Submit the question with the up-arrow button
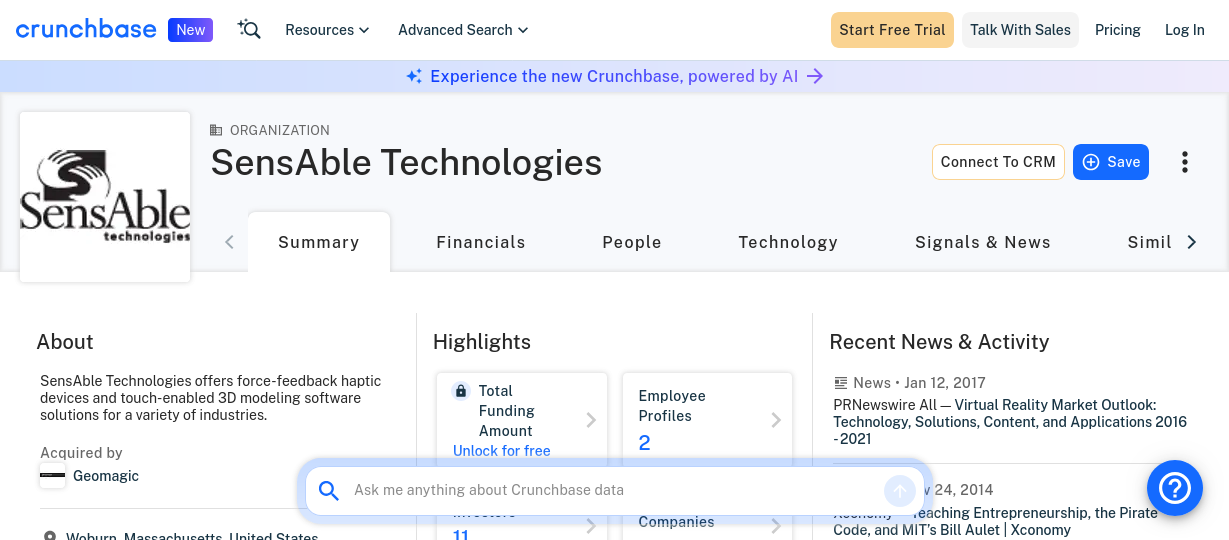Image resolution: width=1229 pixels, height=540 pixels. coord(899,490)
